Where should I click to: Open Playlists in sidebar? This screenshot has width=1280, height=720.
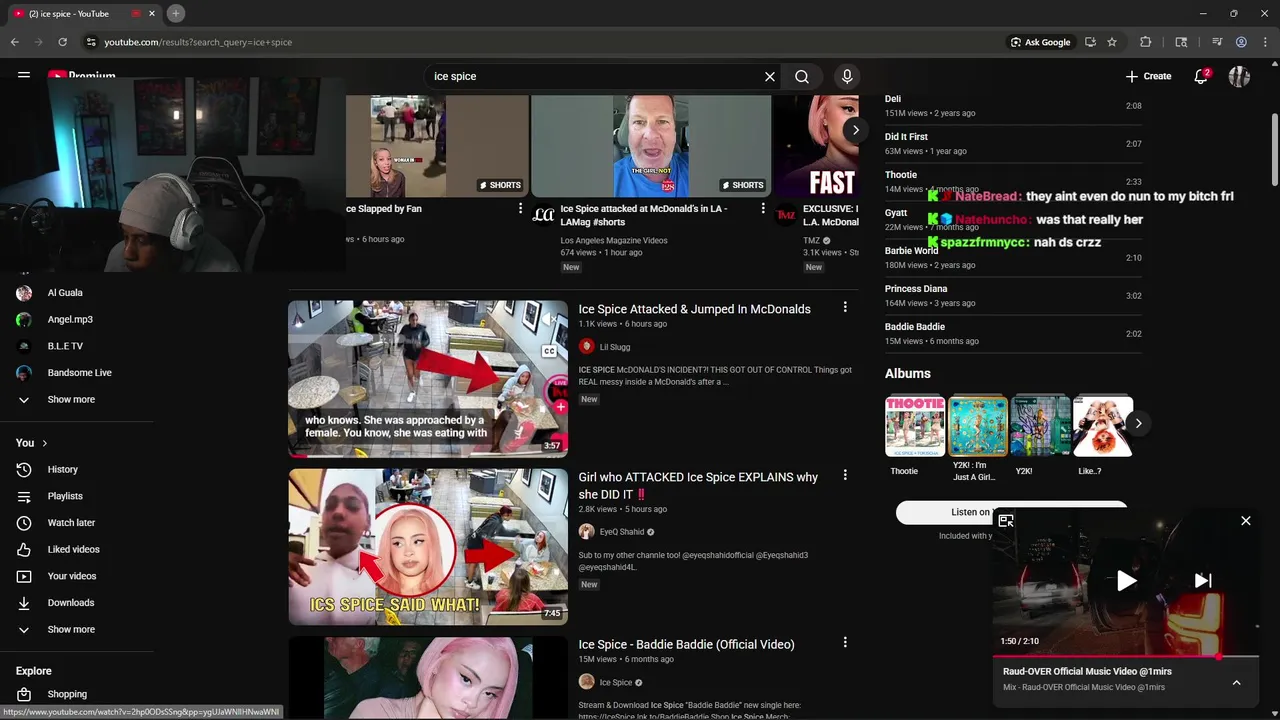pyautogui.click(x=65, y=496)
